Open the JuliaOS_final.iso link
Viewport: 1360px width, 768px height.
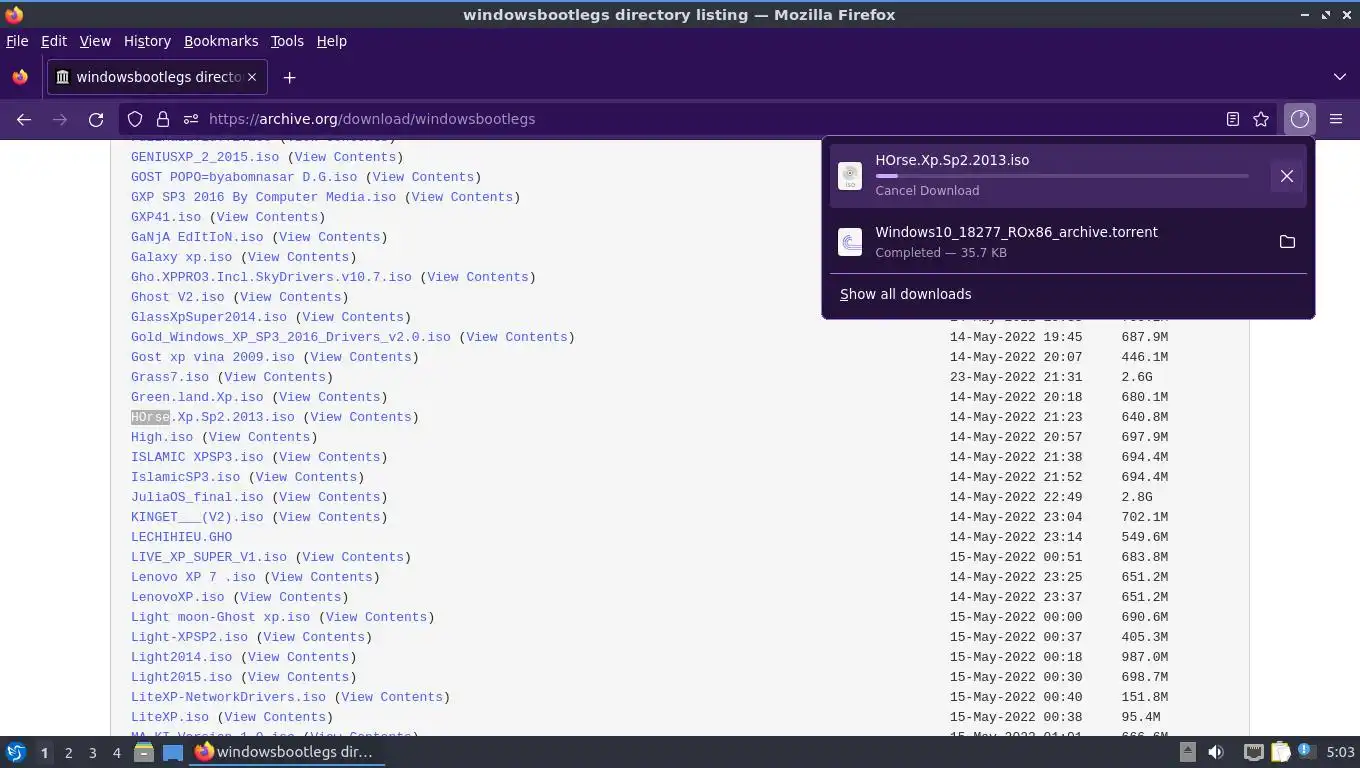click(x=197, y=497)
